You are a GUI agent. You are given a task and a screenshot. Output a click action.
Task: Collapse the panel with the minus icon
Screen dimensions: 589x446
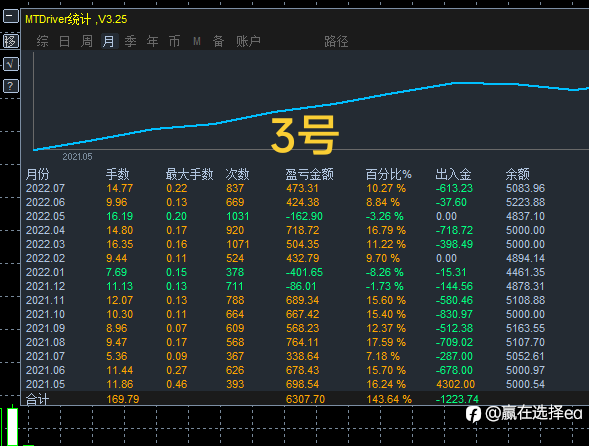click(11, 17)
